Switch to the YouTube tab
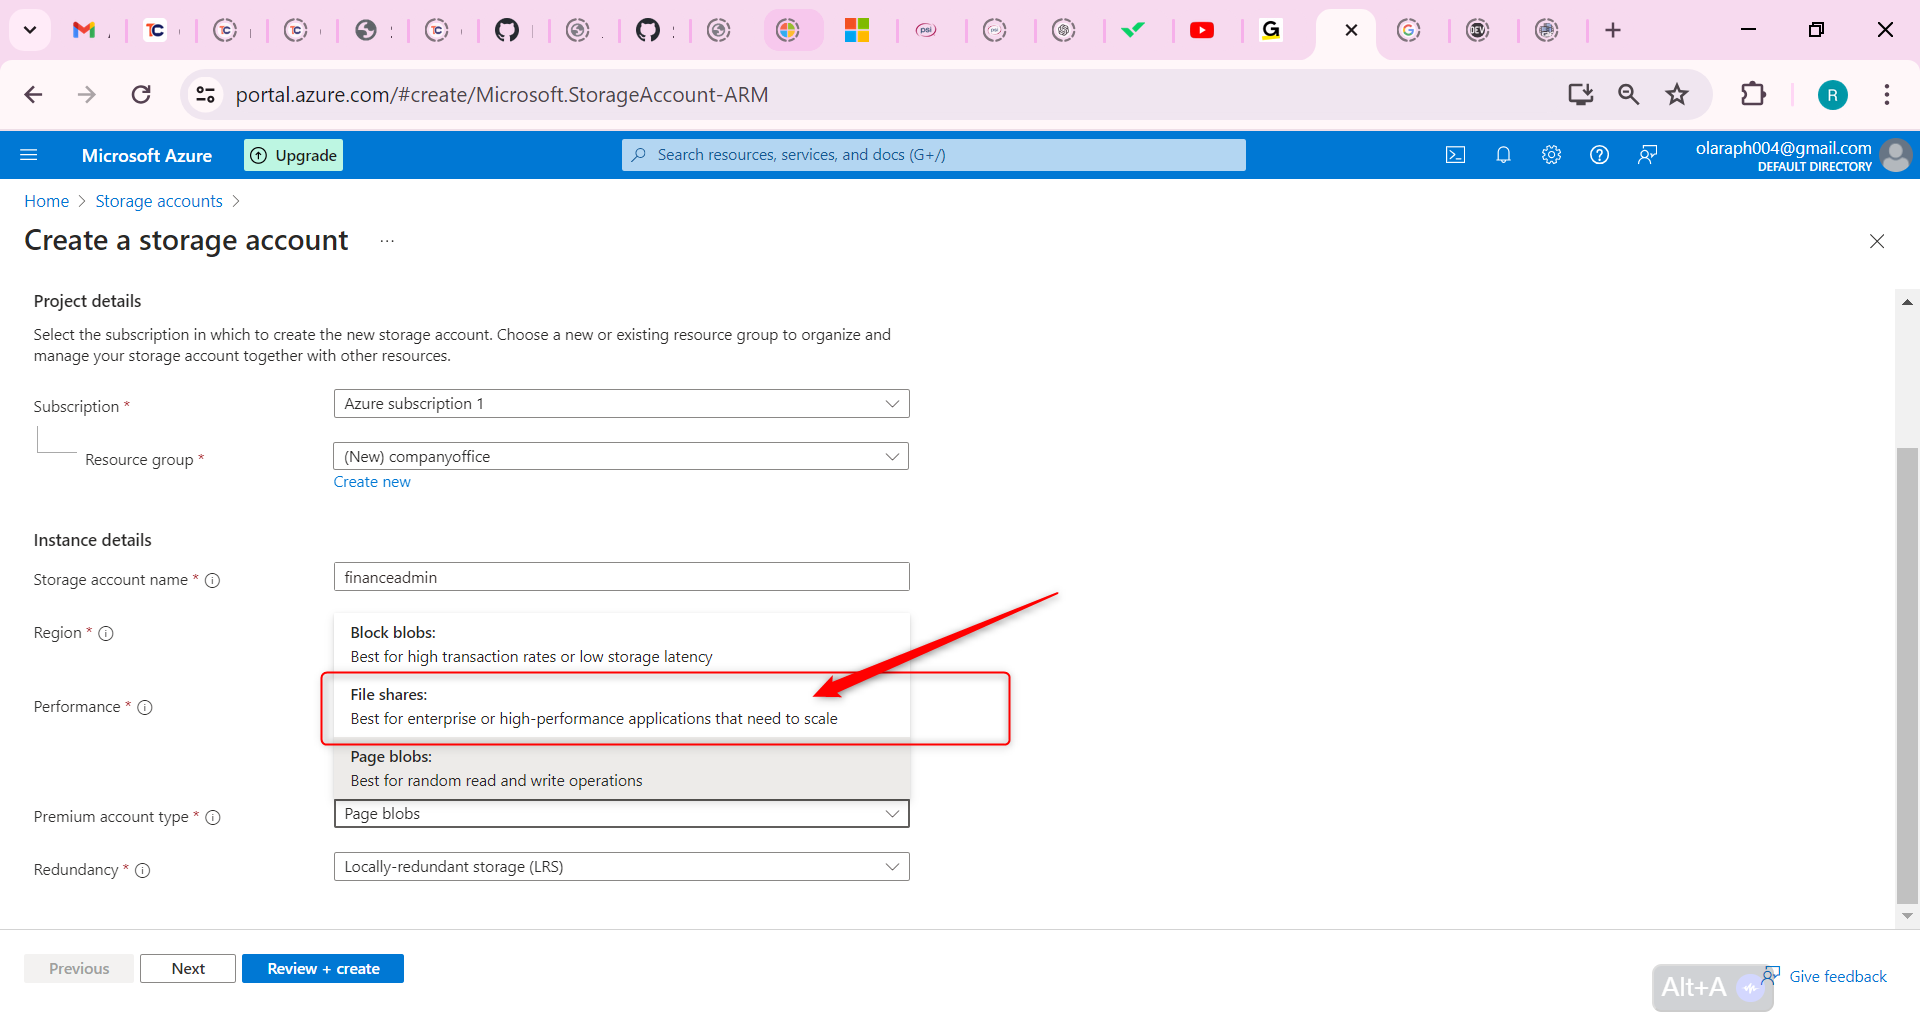 [1202, 30]
